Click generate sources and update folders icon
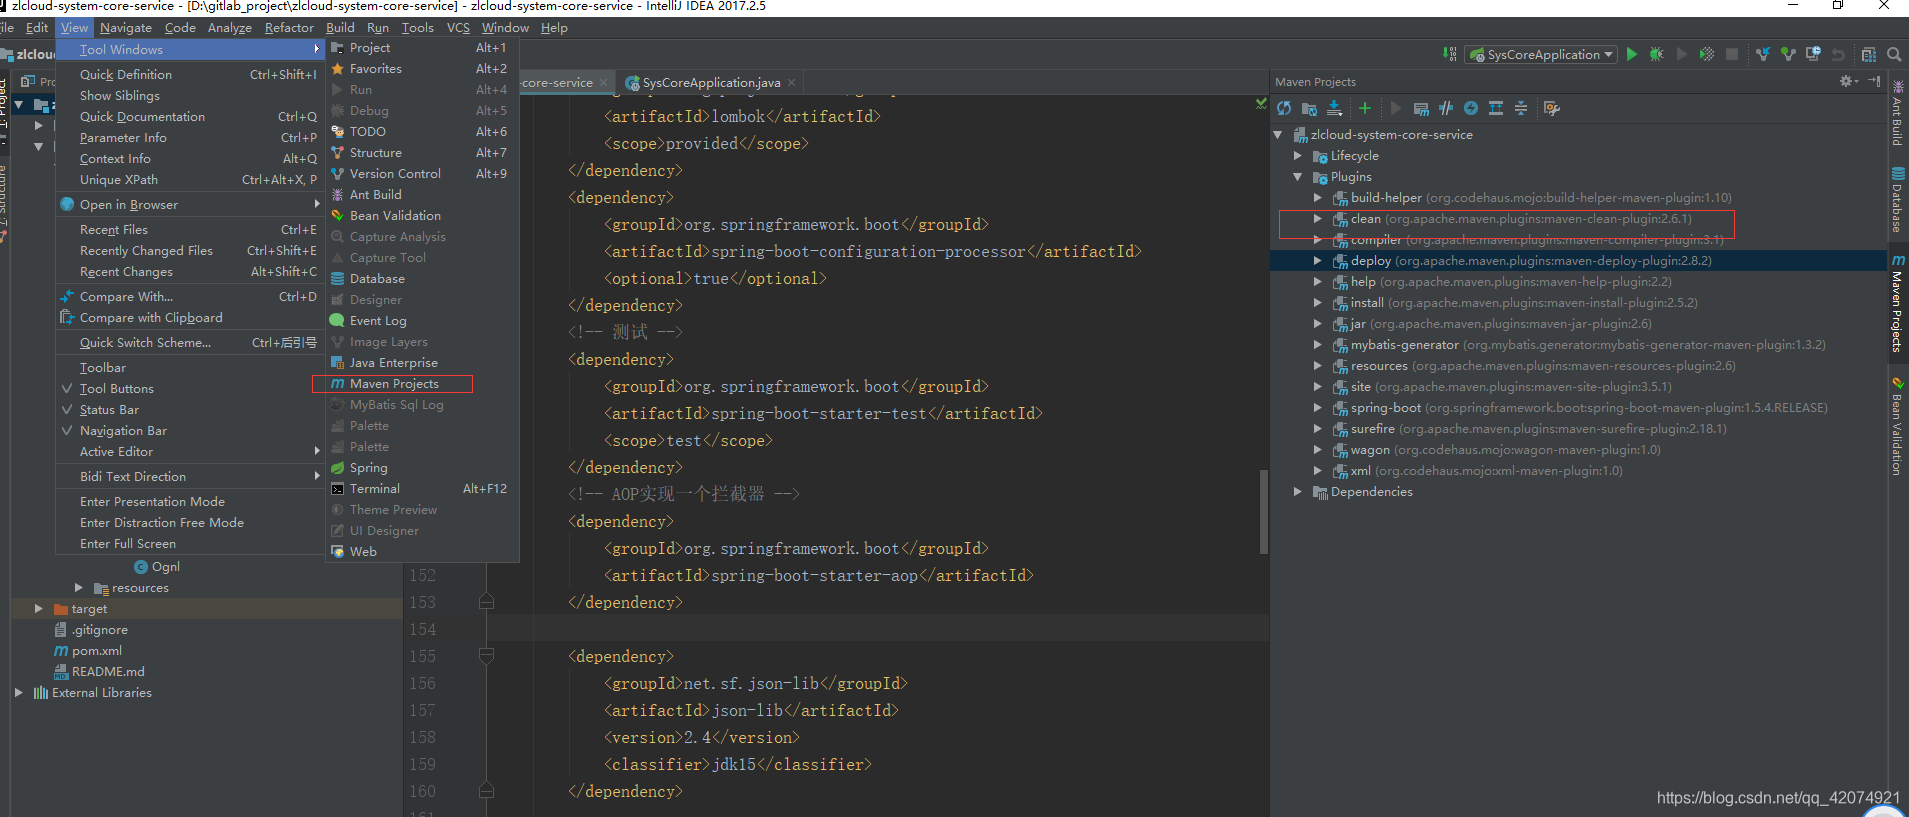Image resolution: width=1909 pixels, height=817 pixels. click(x=1309, y=108)
